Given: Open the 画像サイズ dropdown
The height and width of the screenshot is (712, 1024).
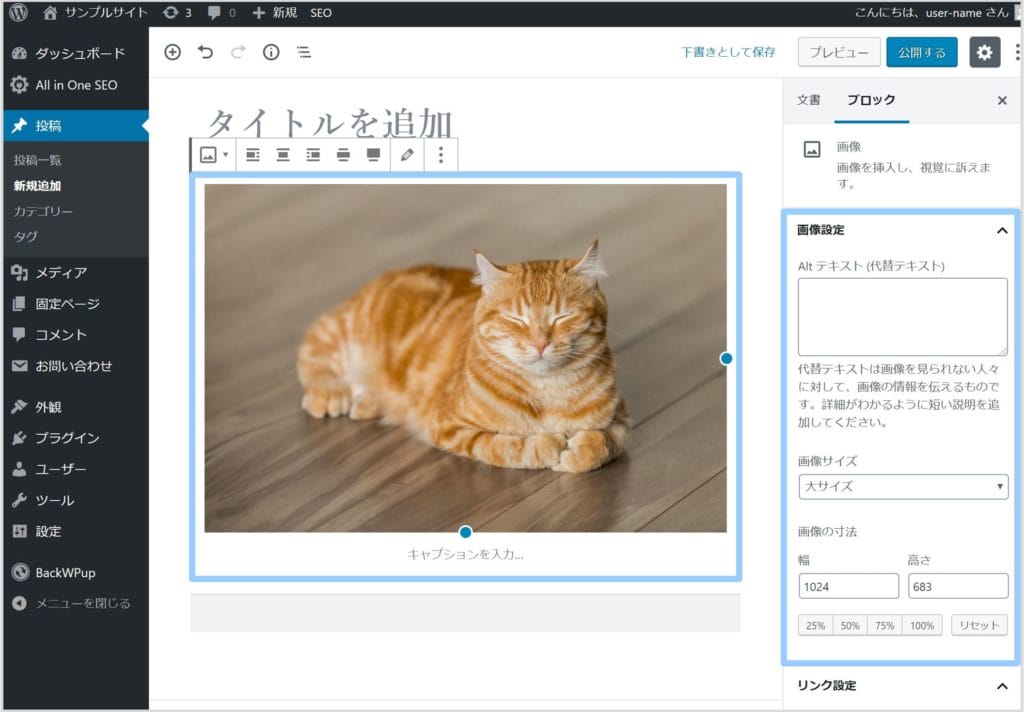Looking at the screenshot, I should pyautogui.click(x=902, y=487).
